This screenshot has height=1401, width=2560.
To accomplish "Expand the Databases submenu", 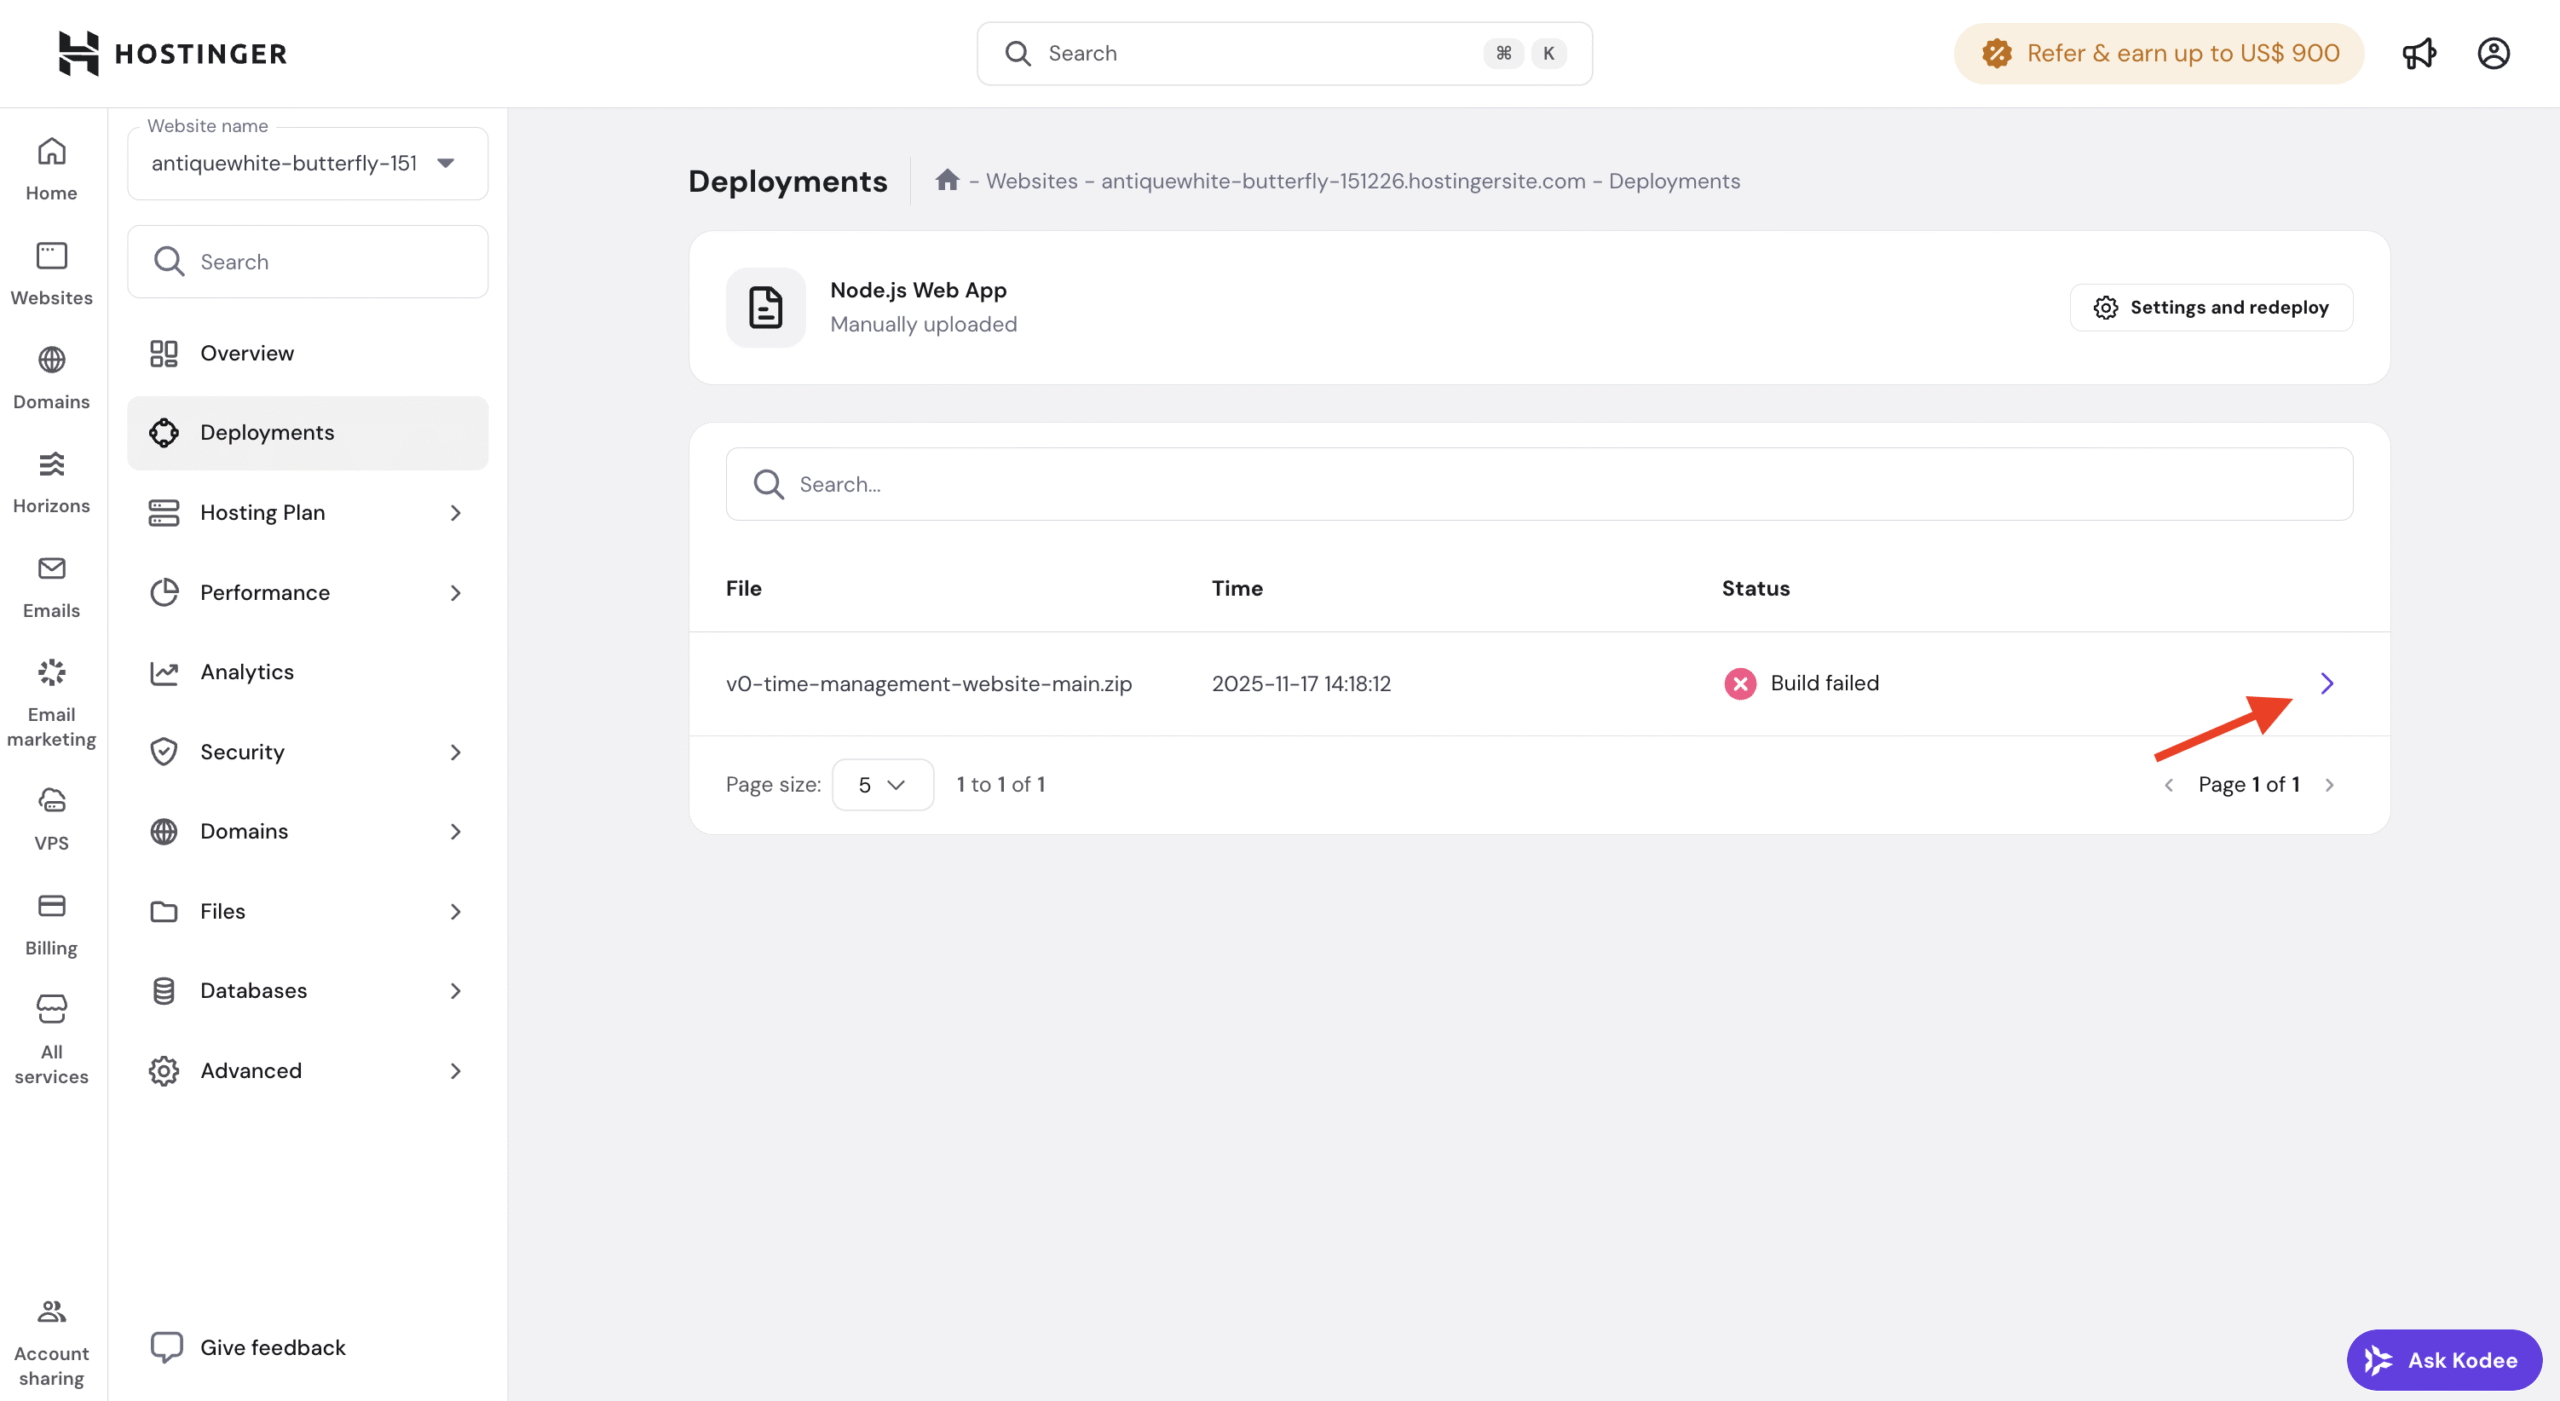I will point(307,990).
